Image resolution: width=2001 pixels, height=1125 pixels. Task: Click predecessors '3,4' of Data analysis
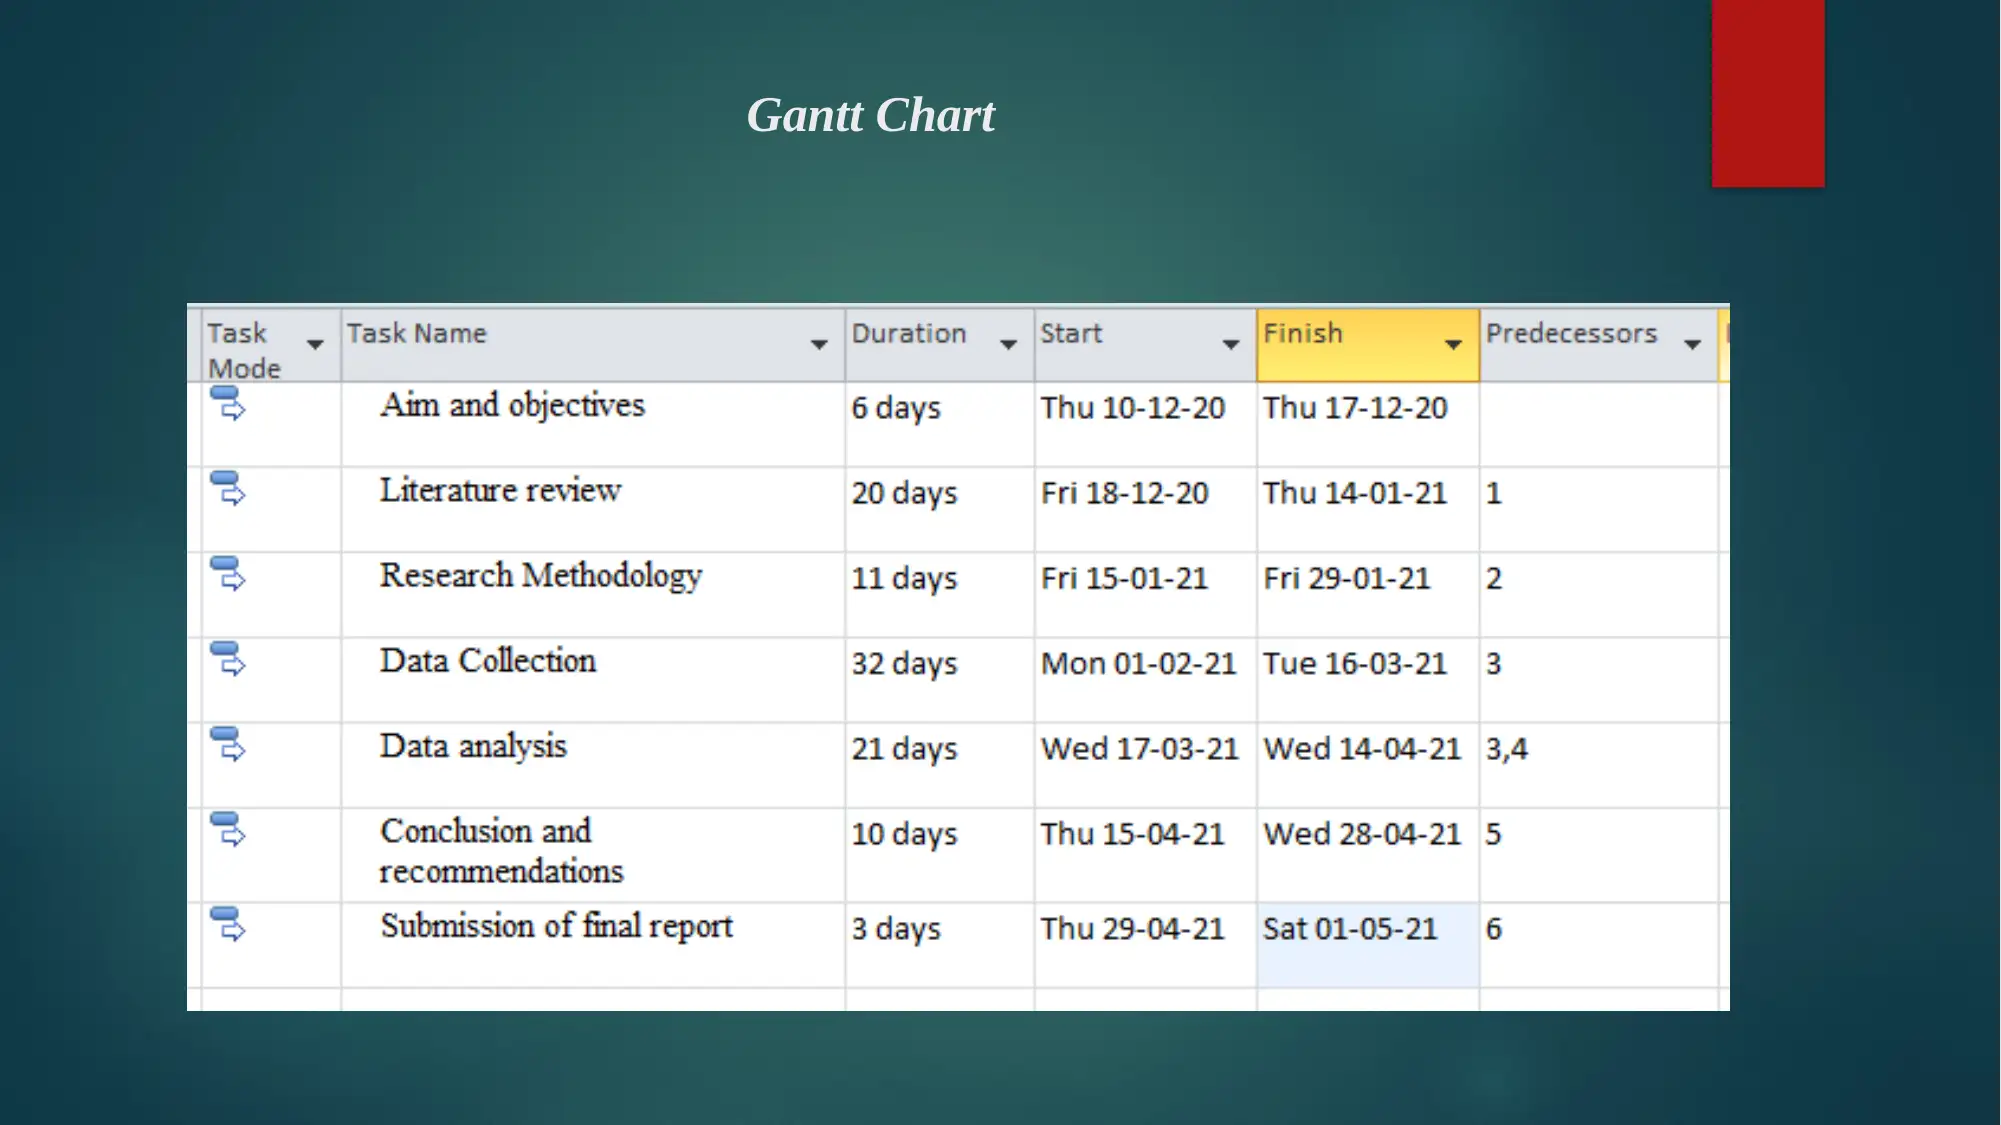pyautogui.click(x=1506, y=748)
